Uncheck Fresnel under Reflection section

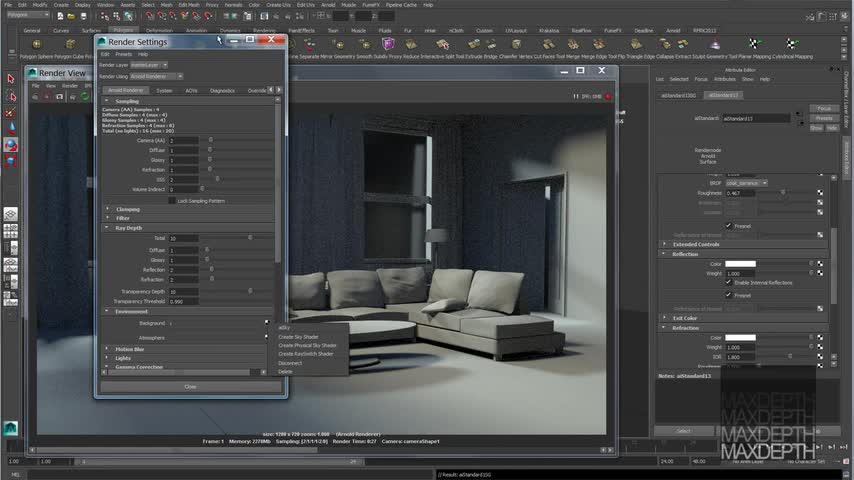(728, 295)
